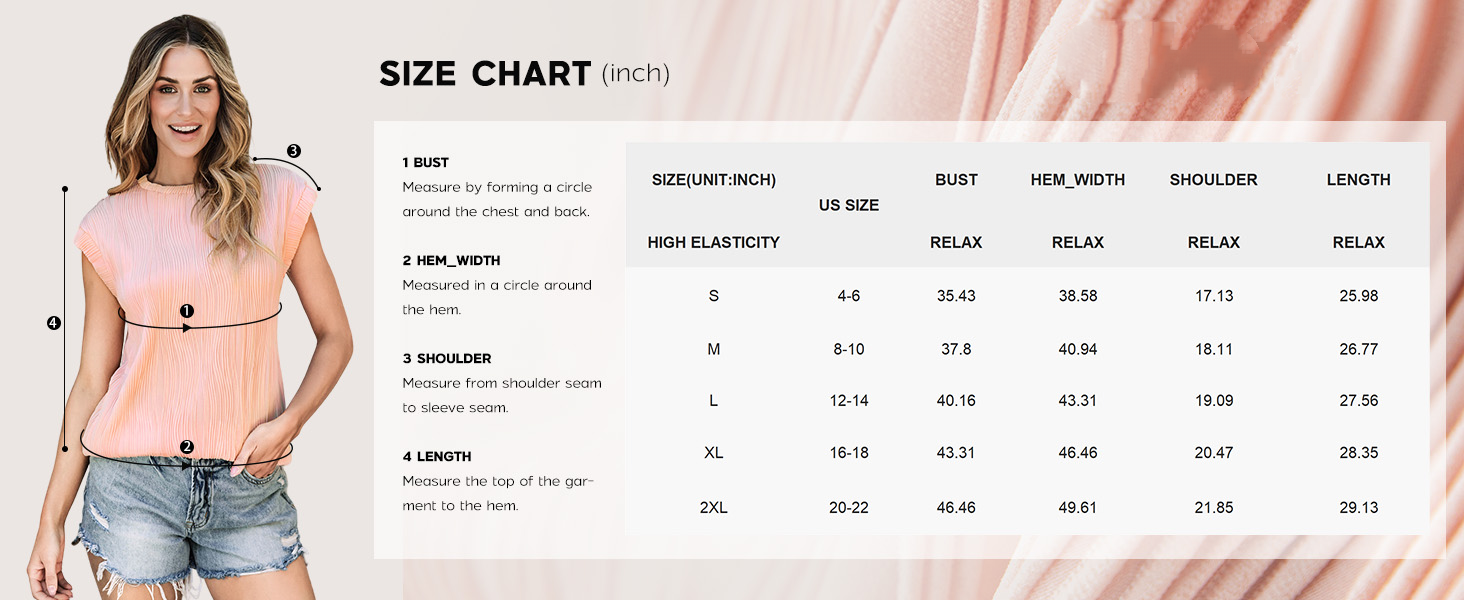Click the number 4 length marker
This screenshot has height=600, width=1464.
pyautogui.click(x=54, y=322)
